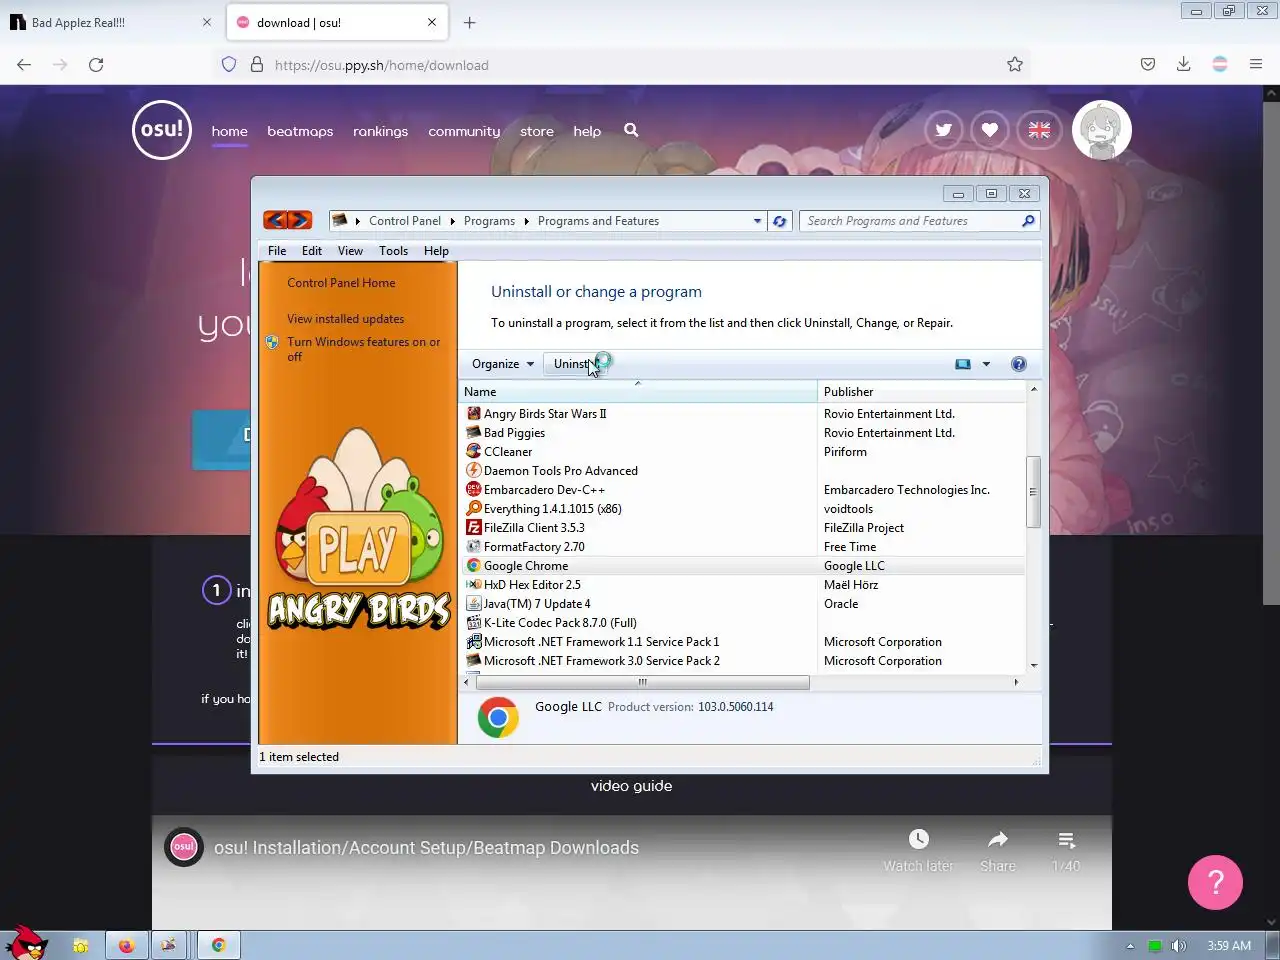This screenshot has width=1280, height=960.
Task: Click the Angry Birds Start button on taskbar
Action: (26, 943)
